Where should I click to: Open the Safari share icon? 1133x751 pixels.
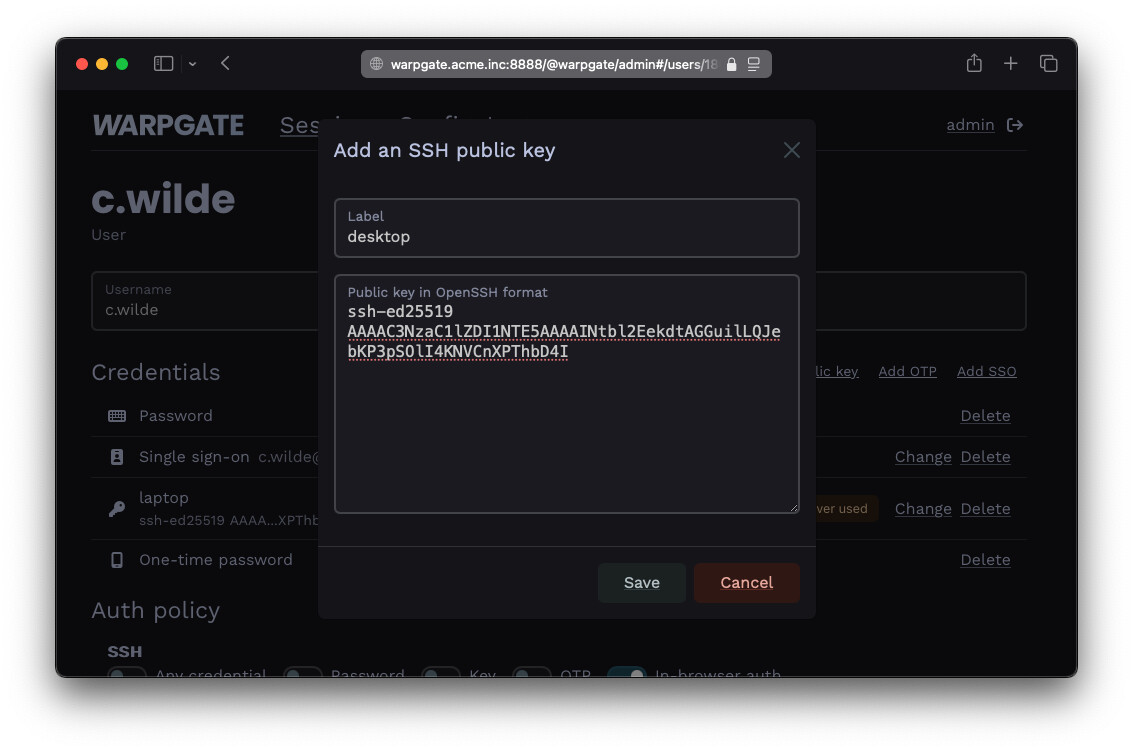point(974,64)
